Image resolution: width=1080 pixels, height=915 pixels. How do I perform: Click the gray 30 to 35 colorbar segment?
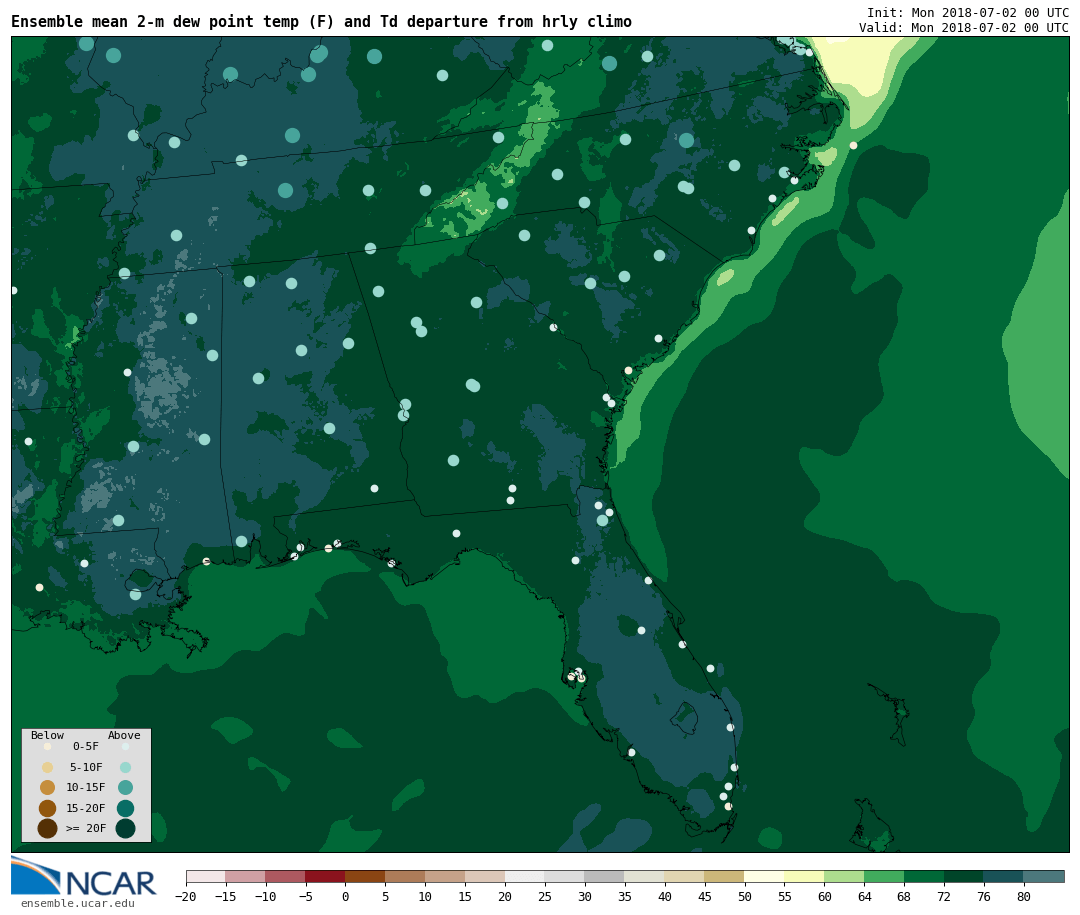pos(605,877)
